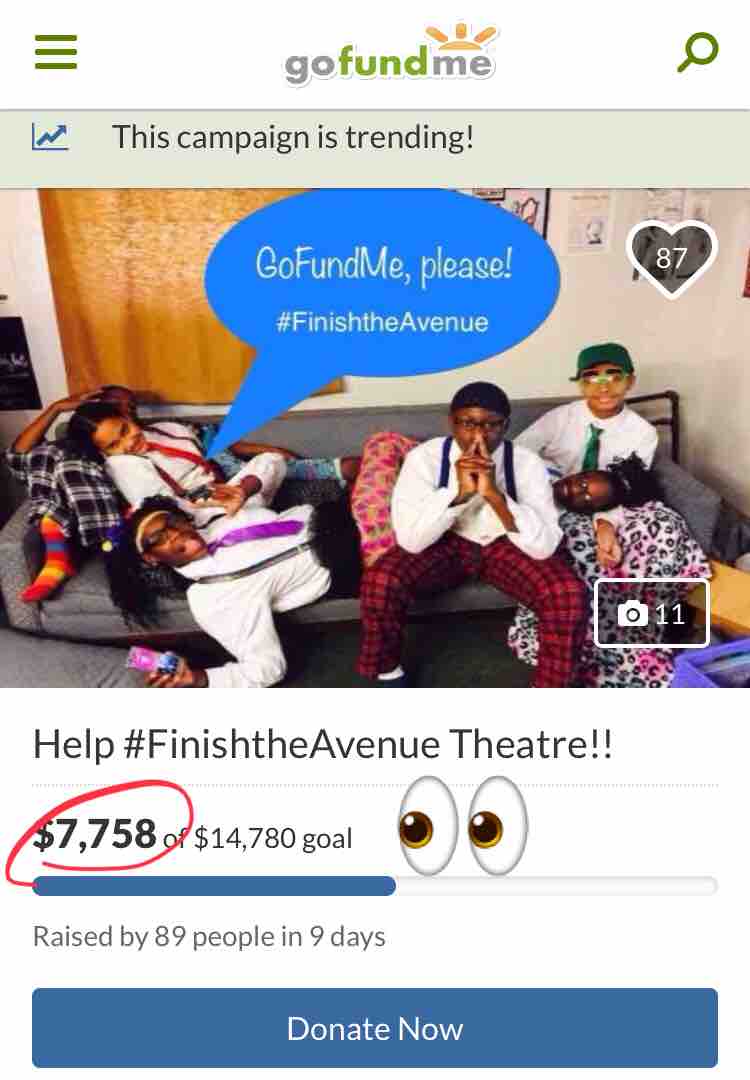Tap Raised by 89 people in 9 days
The image size is (750, 1080).
pos(209,937)
